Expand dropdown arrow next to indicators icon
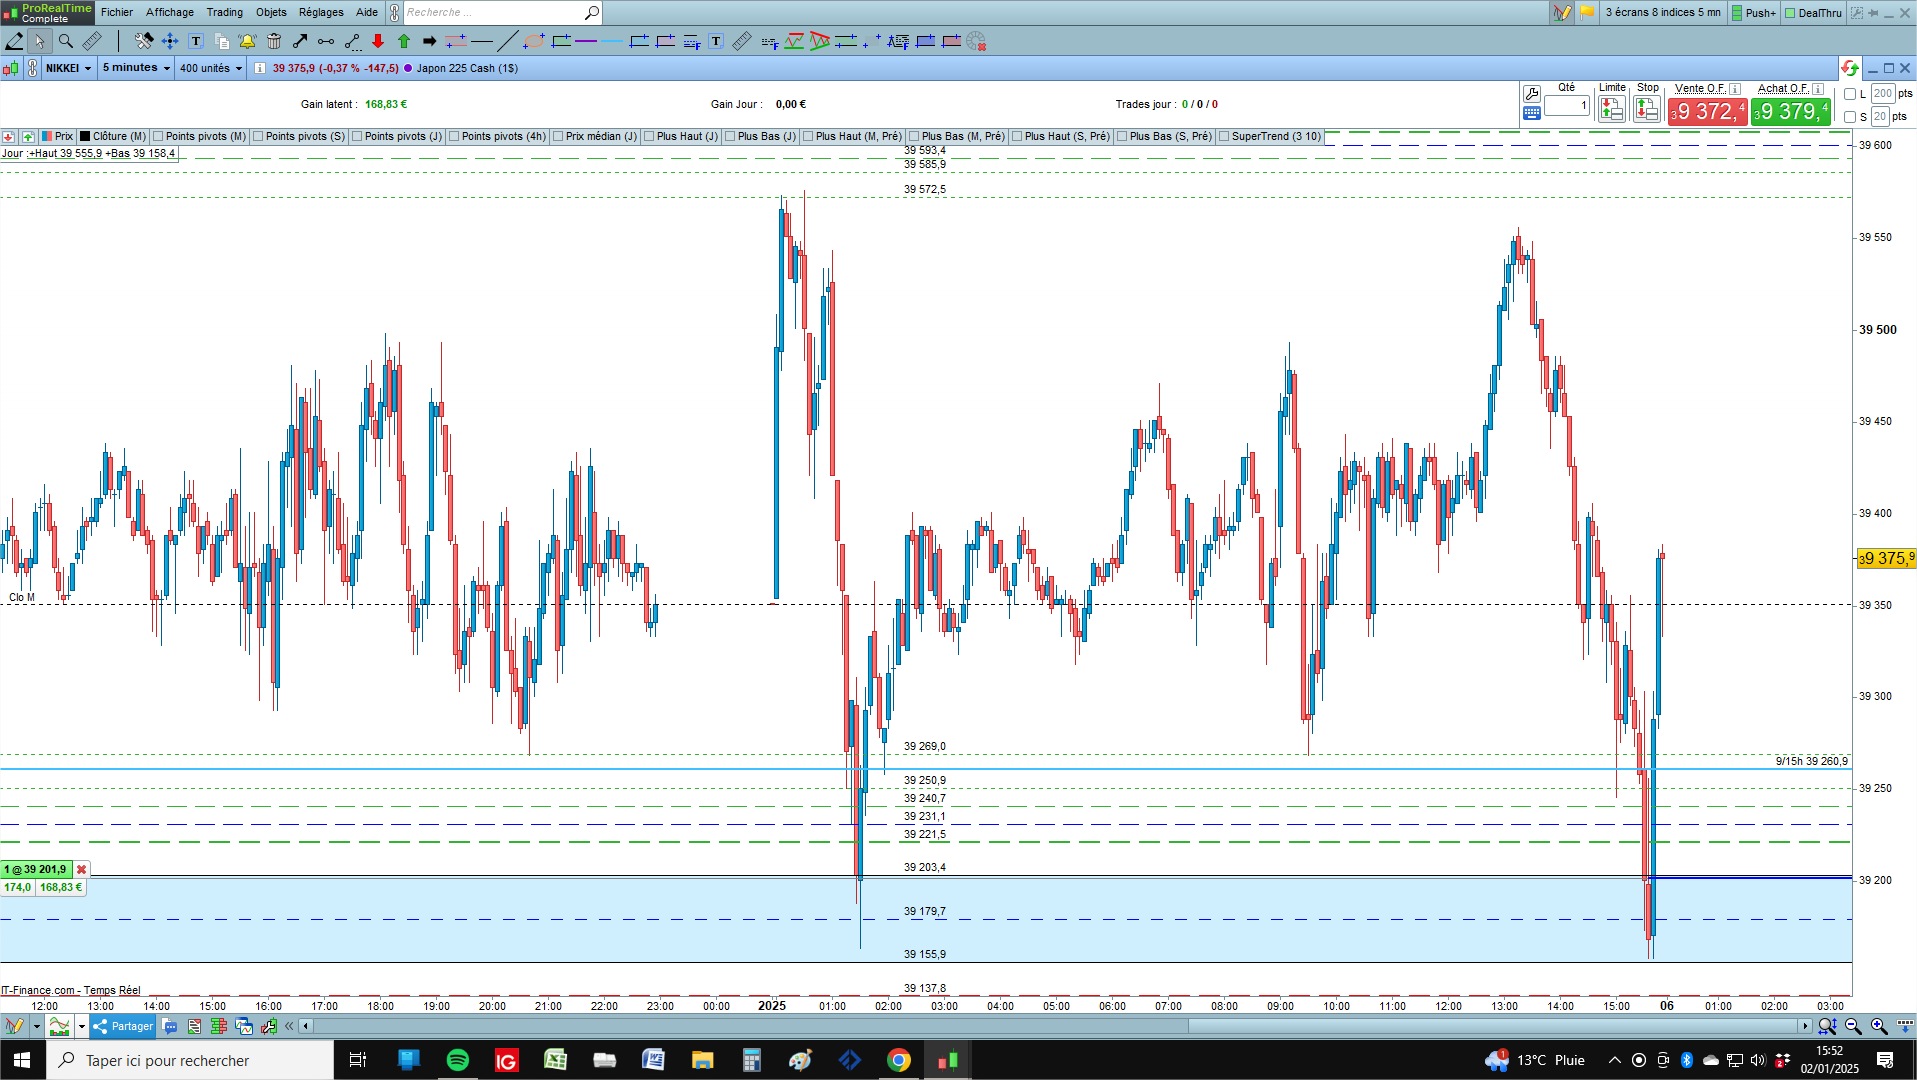1917x1080 pixels. [x=82, y=1026]
